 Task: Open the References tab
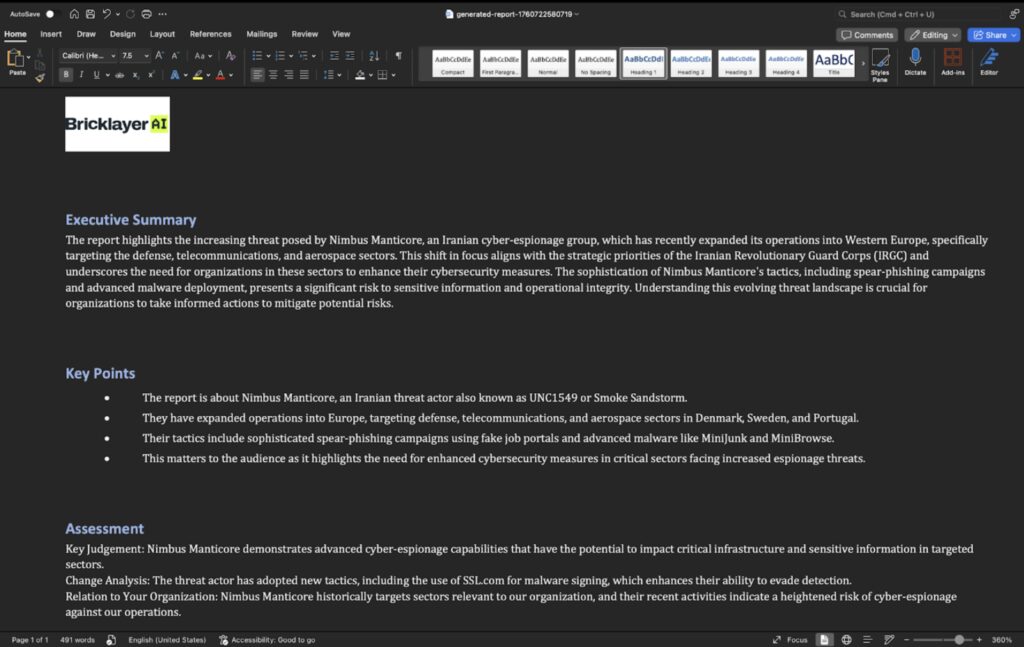pos(210,34)
